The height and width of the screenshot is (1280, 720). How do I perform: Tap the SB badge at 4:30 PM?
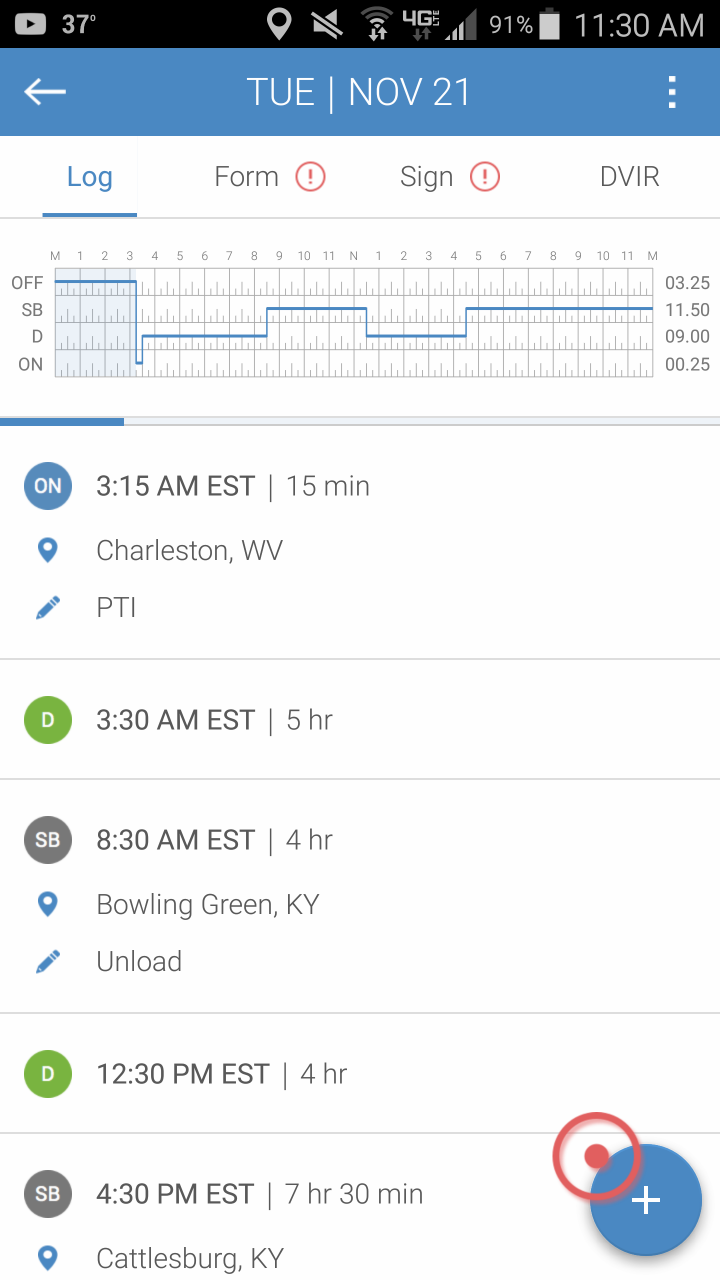48,1194
